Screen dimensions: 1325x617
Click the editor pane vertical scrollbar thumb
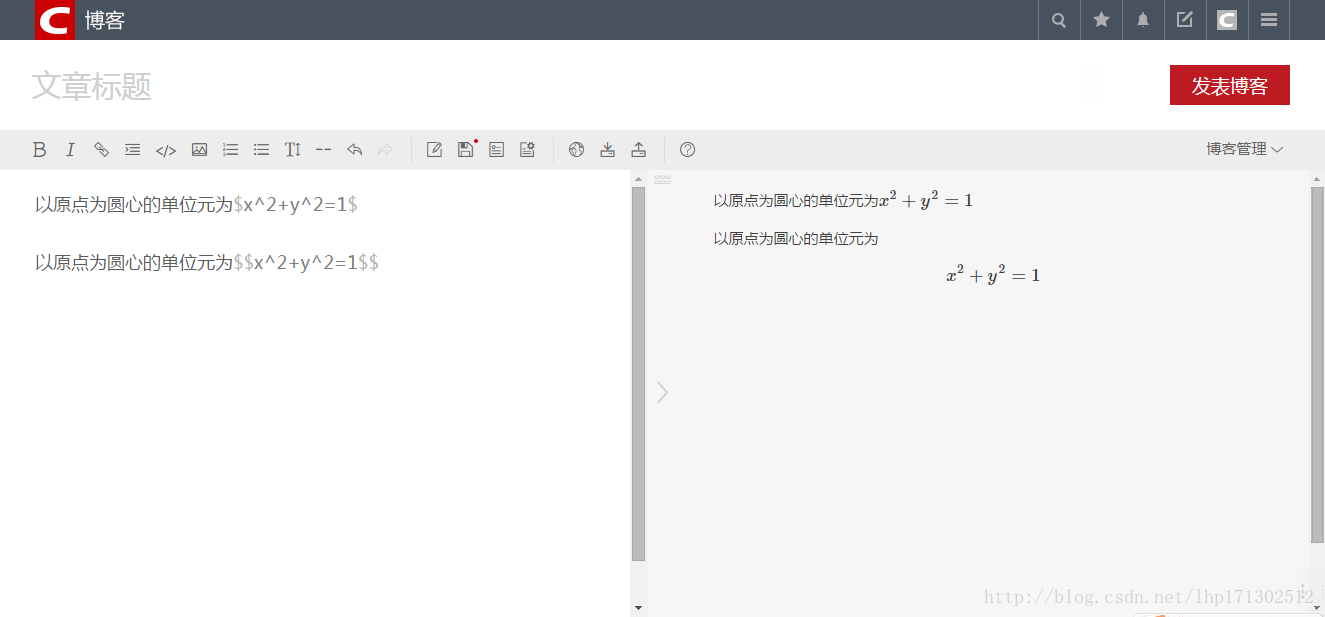pyautogui.click(x=638, y=374)
